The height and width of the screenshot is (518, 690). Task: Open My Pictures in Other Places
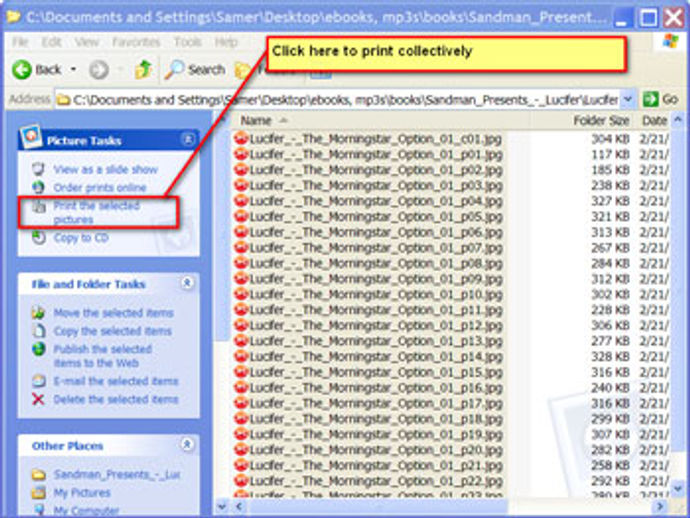click(82, 492)
